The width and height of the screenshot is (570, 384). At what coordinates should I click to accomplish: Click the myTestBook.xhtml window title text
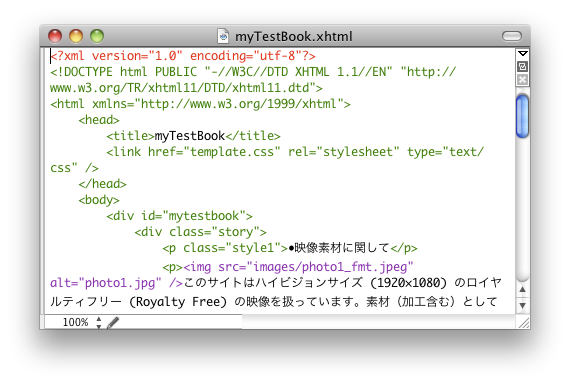(x=294, y=36)
